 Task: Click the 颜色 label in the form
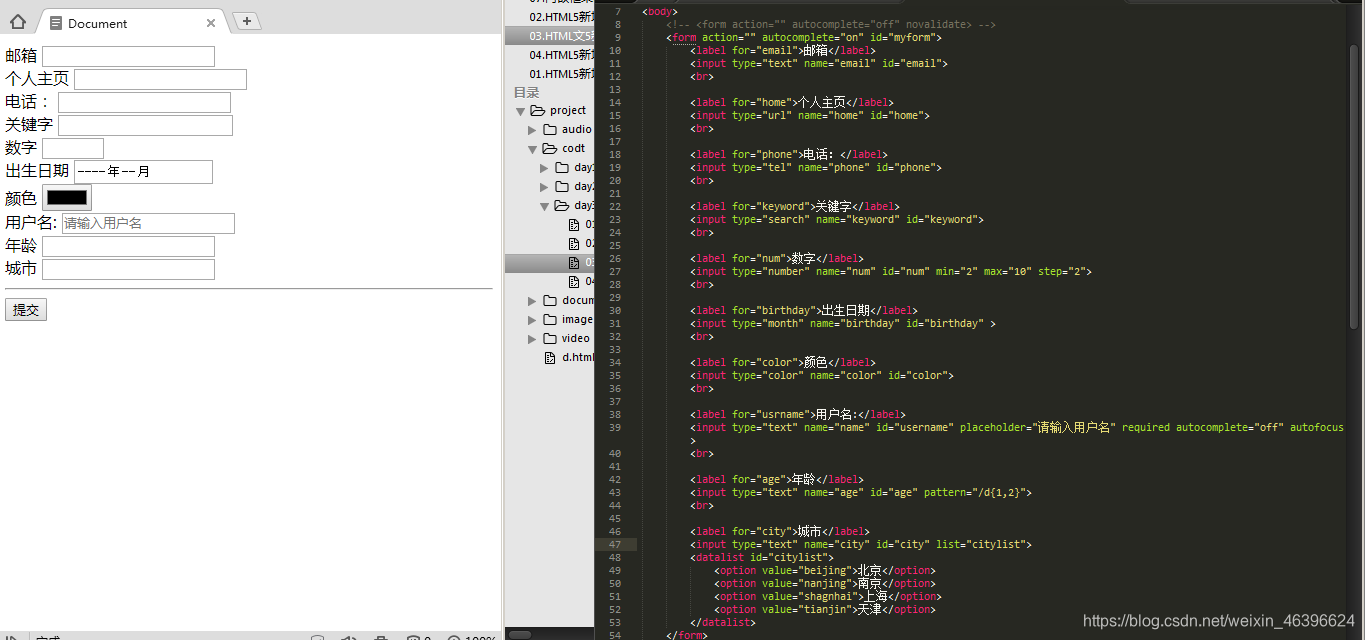coord(21,198)
